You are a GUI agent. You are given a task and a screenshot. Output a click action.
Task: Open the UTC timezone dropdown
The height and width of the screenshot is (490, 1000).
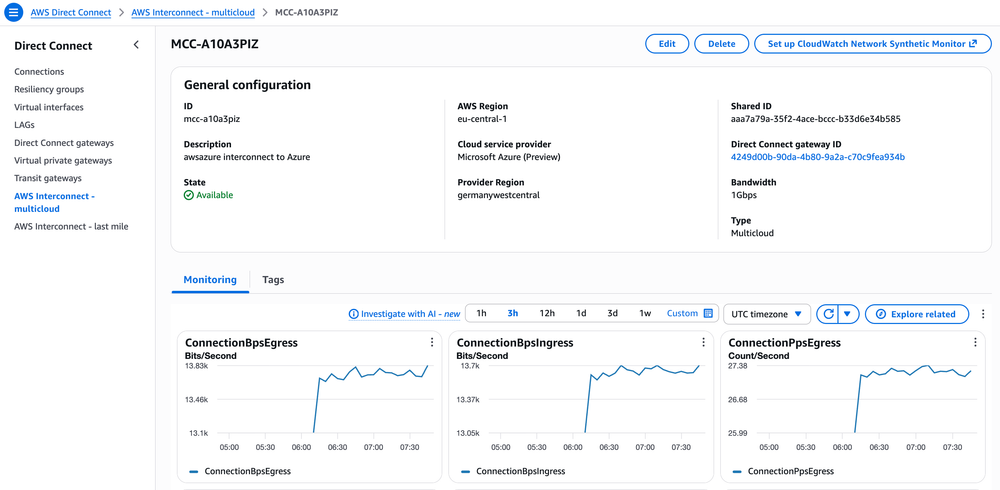[767, 314]
